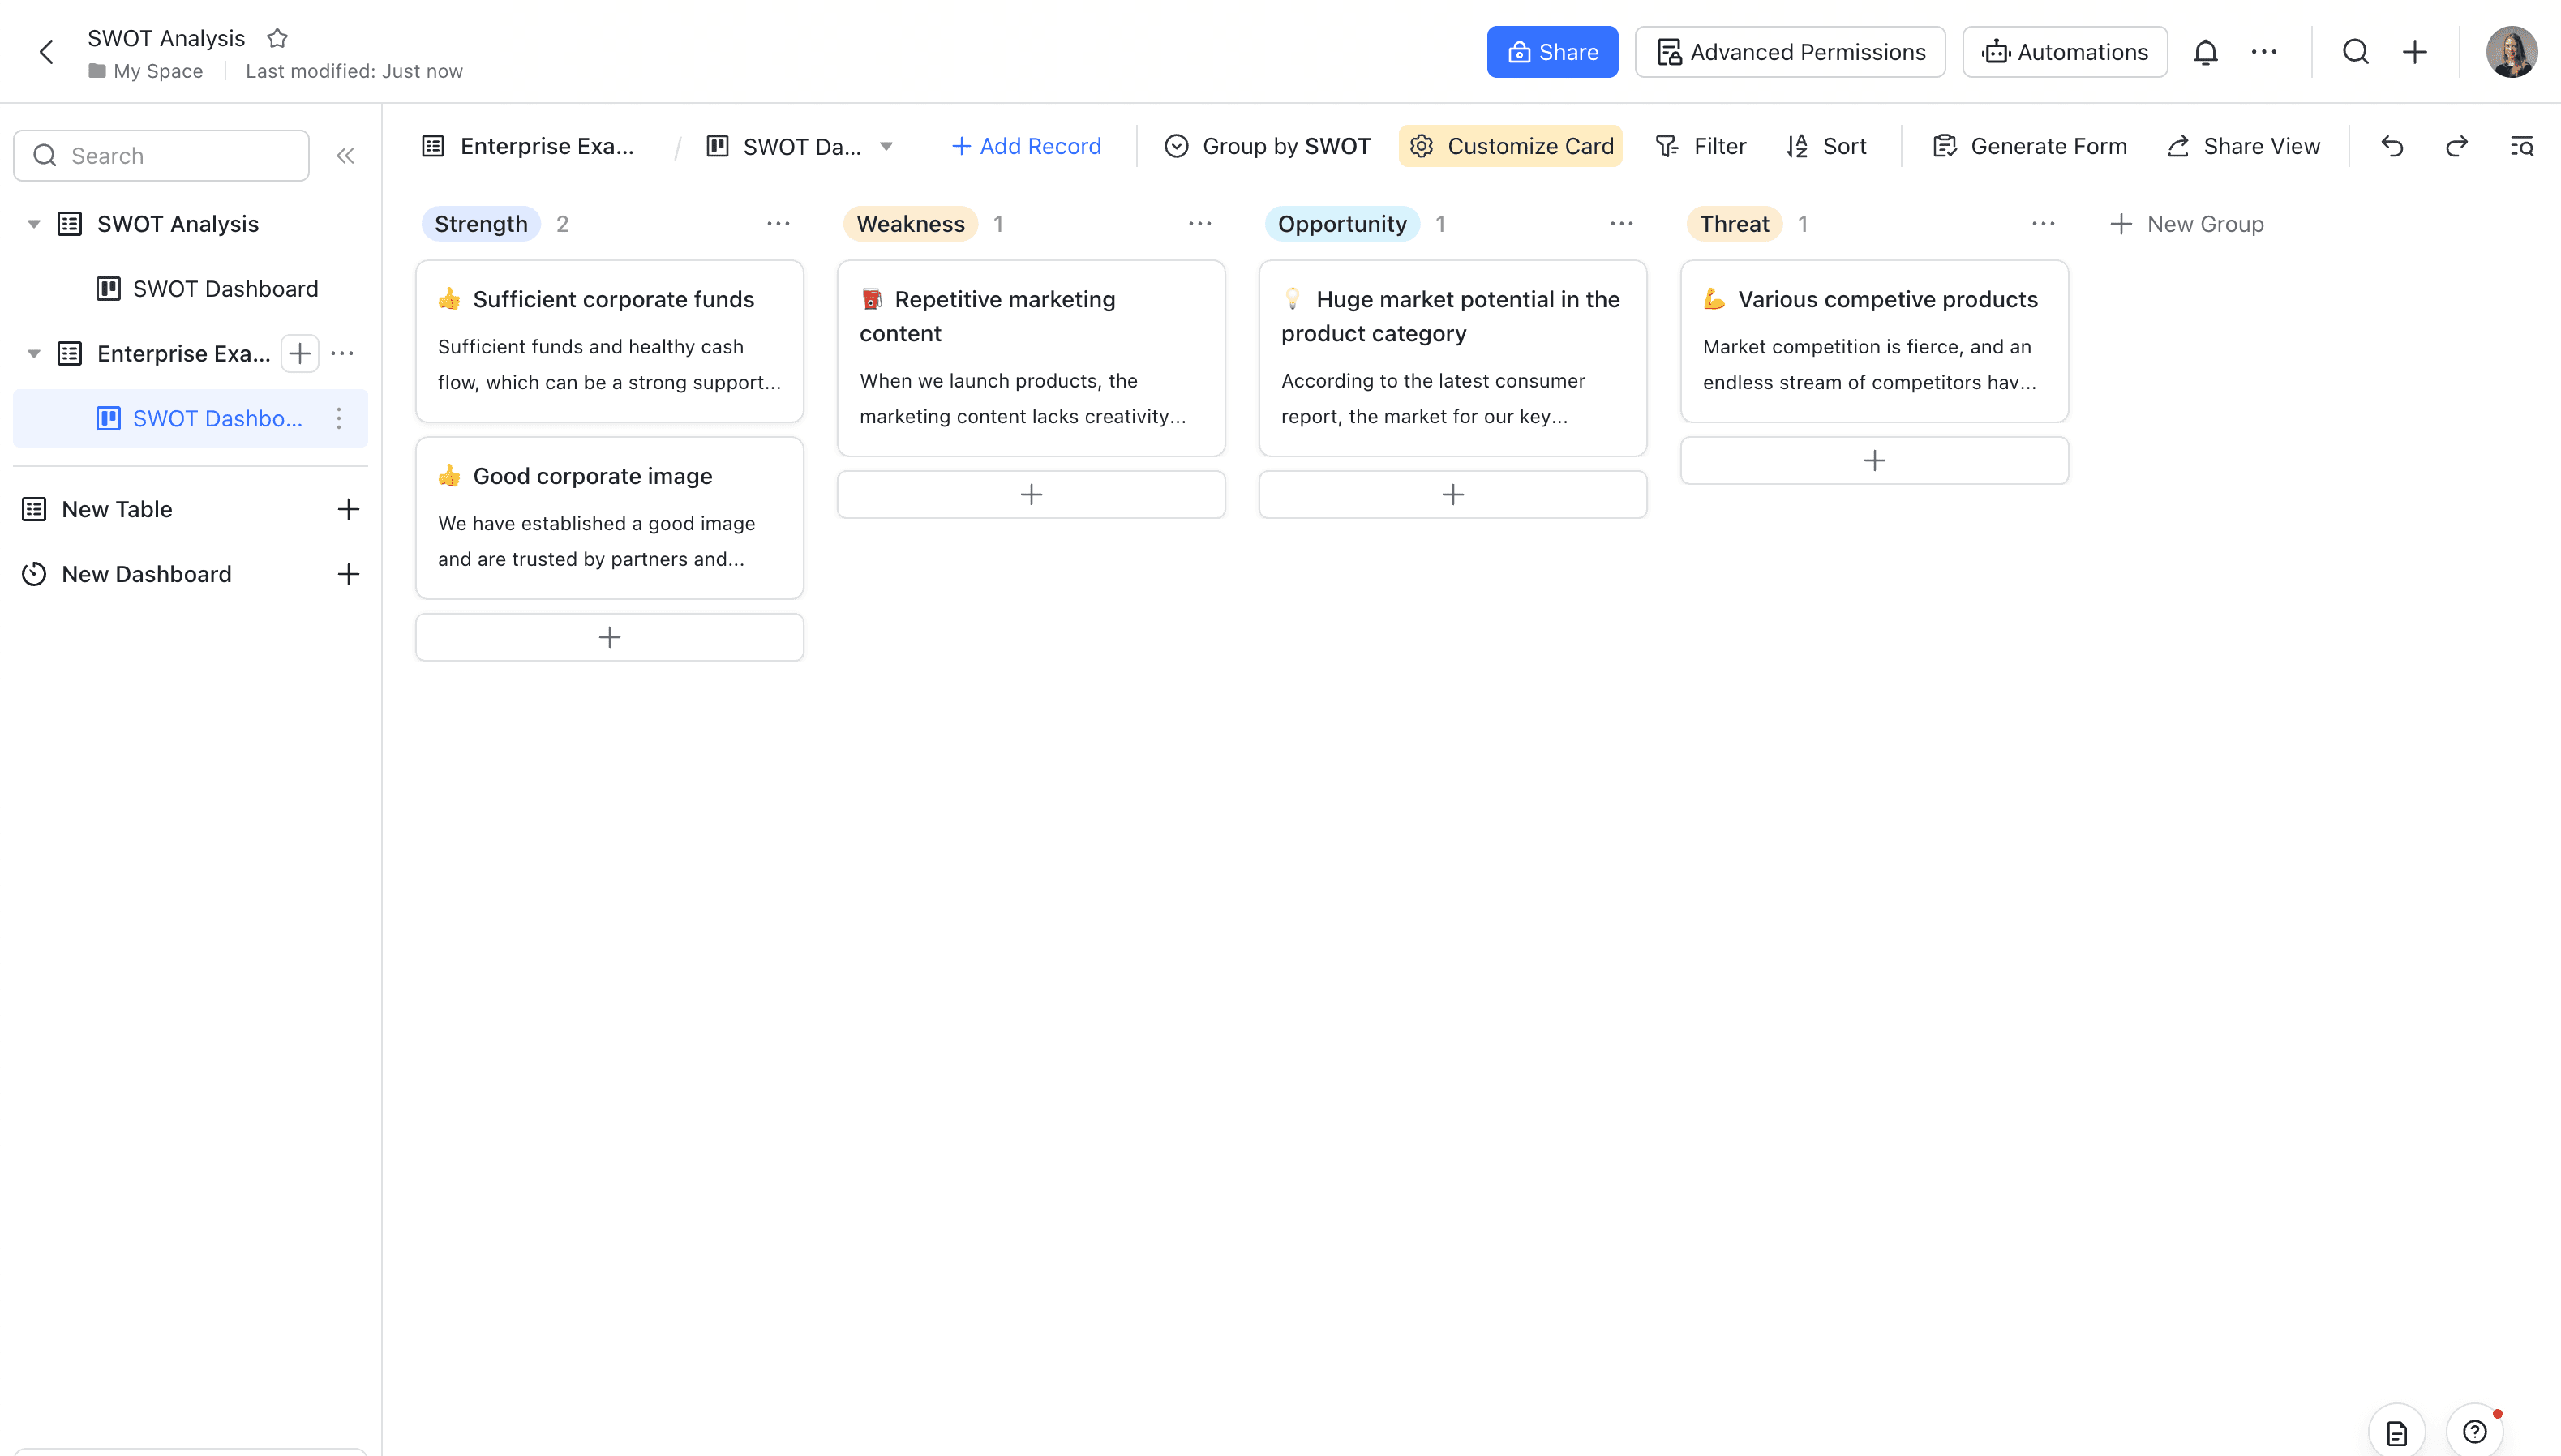Open the global search magnifier icon
Viewport: 2561px width, 1456px height.
click(x=2355, y=52)
